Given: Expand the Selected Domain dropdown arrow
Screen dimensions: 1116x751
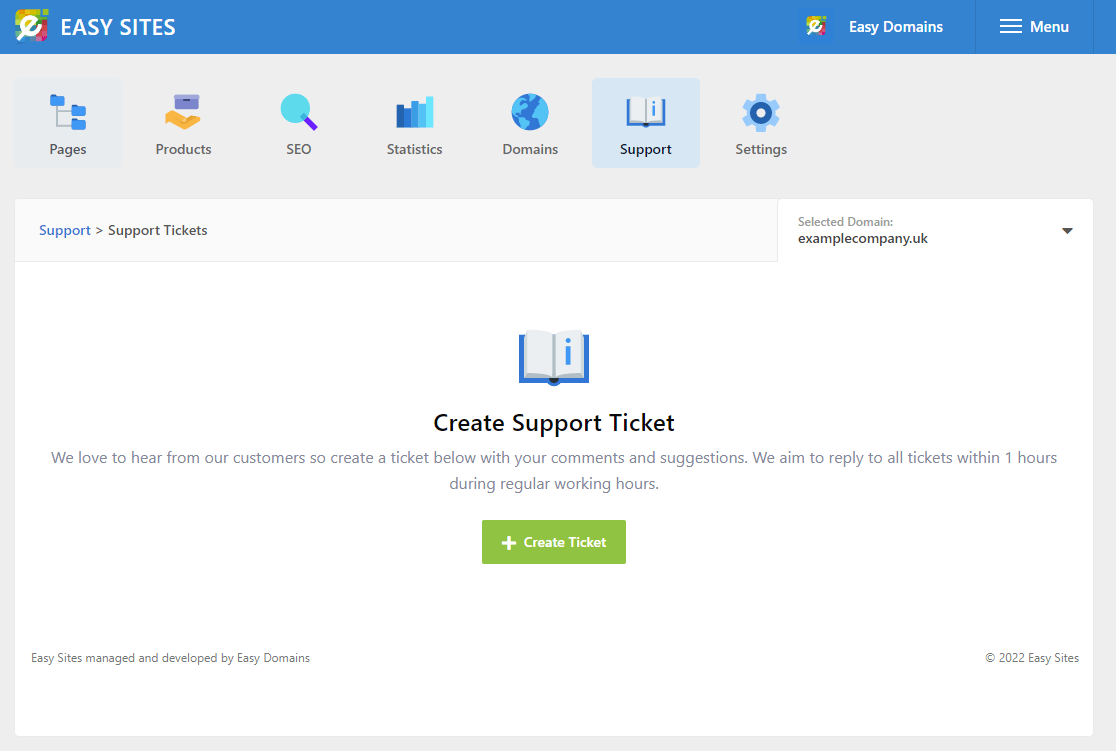Looking at the screenshot, I should coord(1067,231).
